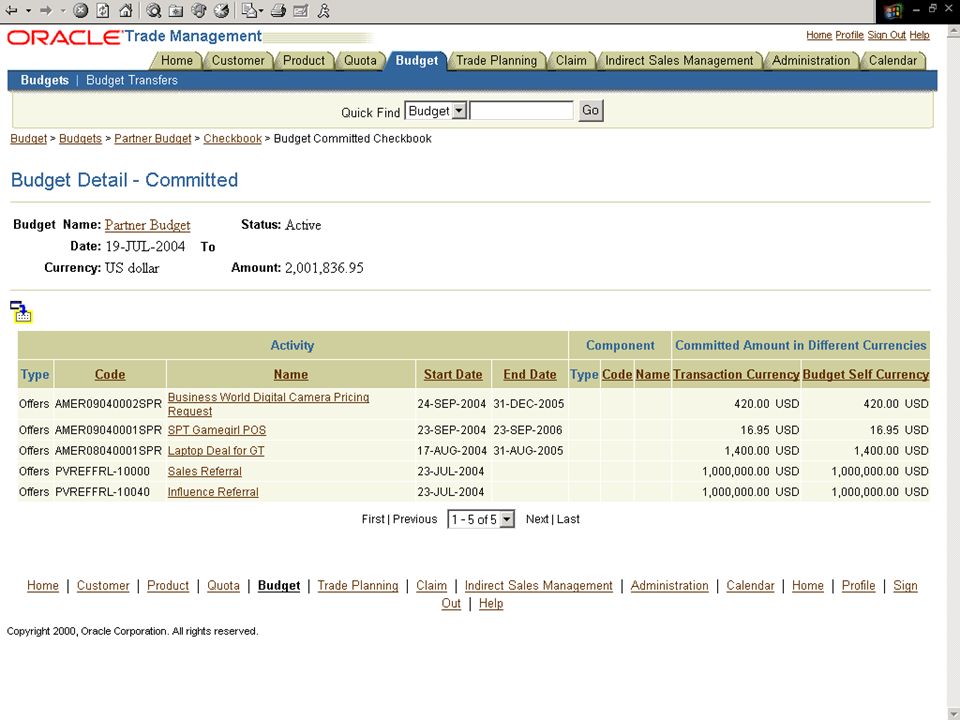Click the Partner Budget breadcrumb link
This screenshot has width=960, height=720.
point(152,138)
